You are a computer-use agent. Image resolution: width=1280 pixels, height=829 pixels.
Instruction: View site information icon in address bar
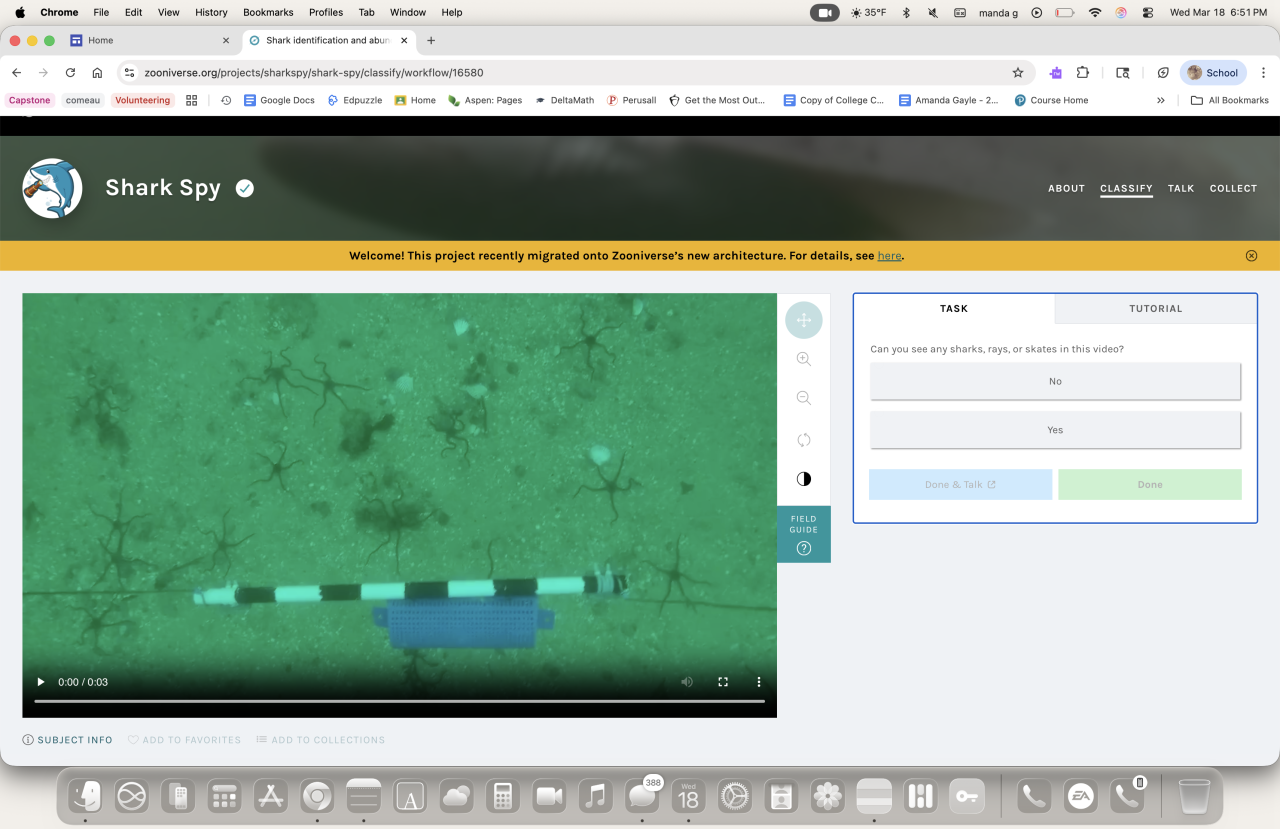click(128, 73)
